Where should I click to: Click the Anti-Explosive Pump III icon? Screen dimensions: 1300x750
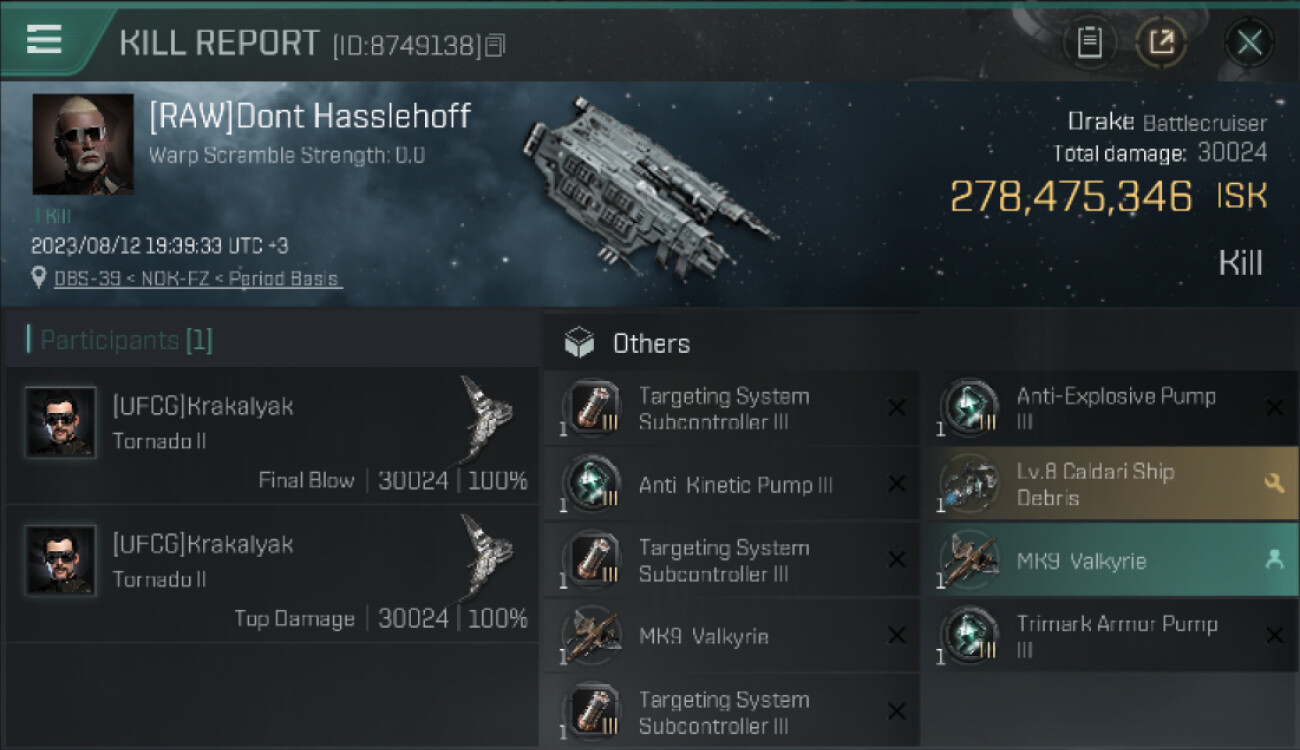pyautogui.click(x=969, y=408)
